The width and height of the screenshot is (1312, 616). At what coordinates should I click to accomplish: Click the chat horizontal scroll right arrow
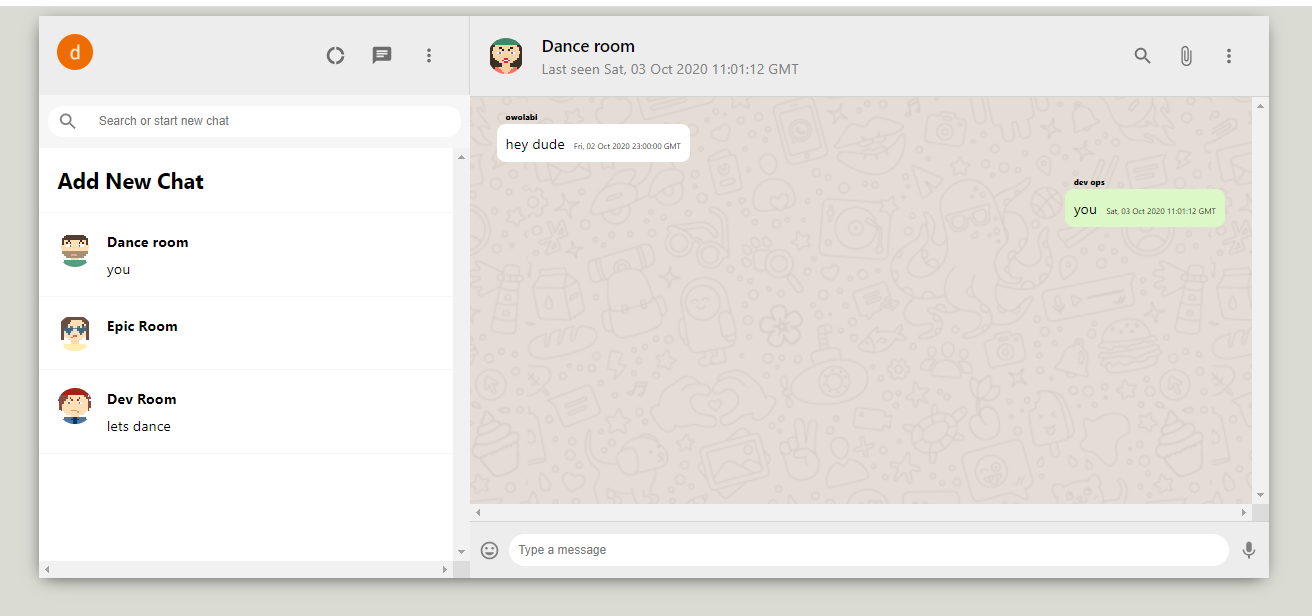click(1244, 512)
